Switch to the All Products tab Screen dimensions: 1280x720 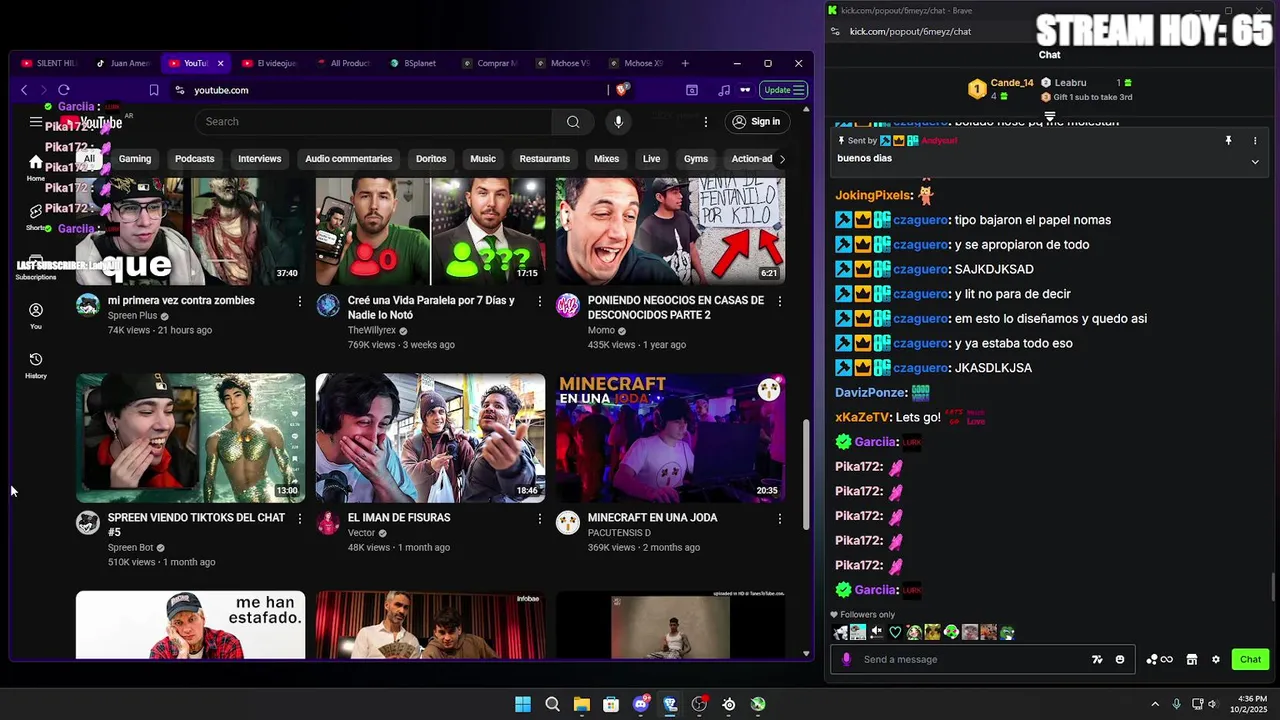pyautogui.click(x=344, y=63)
